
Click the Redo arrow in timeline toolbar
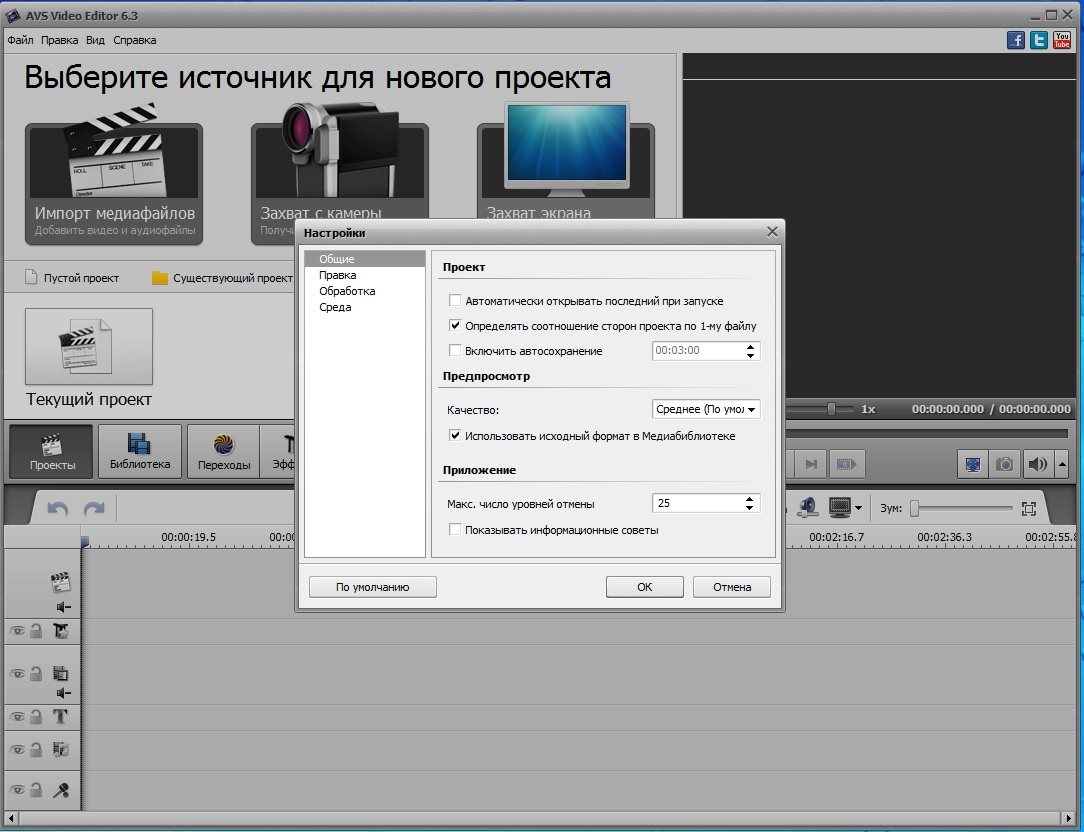(x=94, y=509)
